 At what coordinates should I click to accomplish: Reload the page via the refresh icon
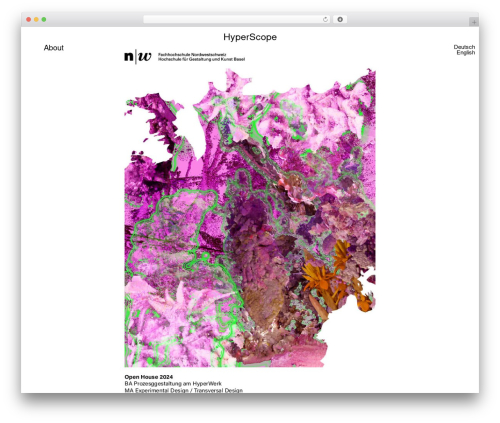pyautogui.click(x=325, y=20)
